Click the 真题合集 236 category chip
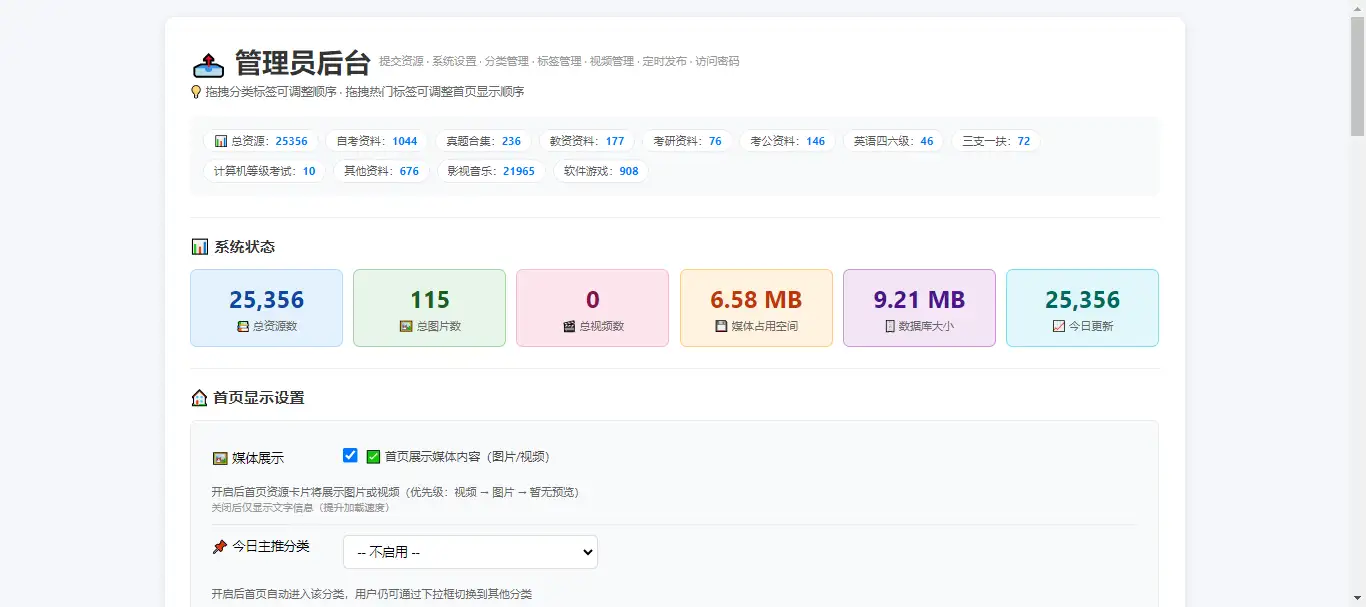The height and width of the screenshot is (607, 1366). [x=484, y=141]
